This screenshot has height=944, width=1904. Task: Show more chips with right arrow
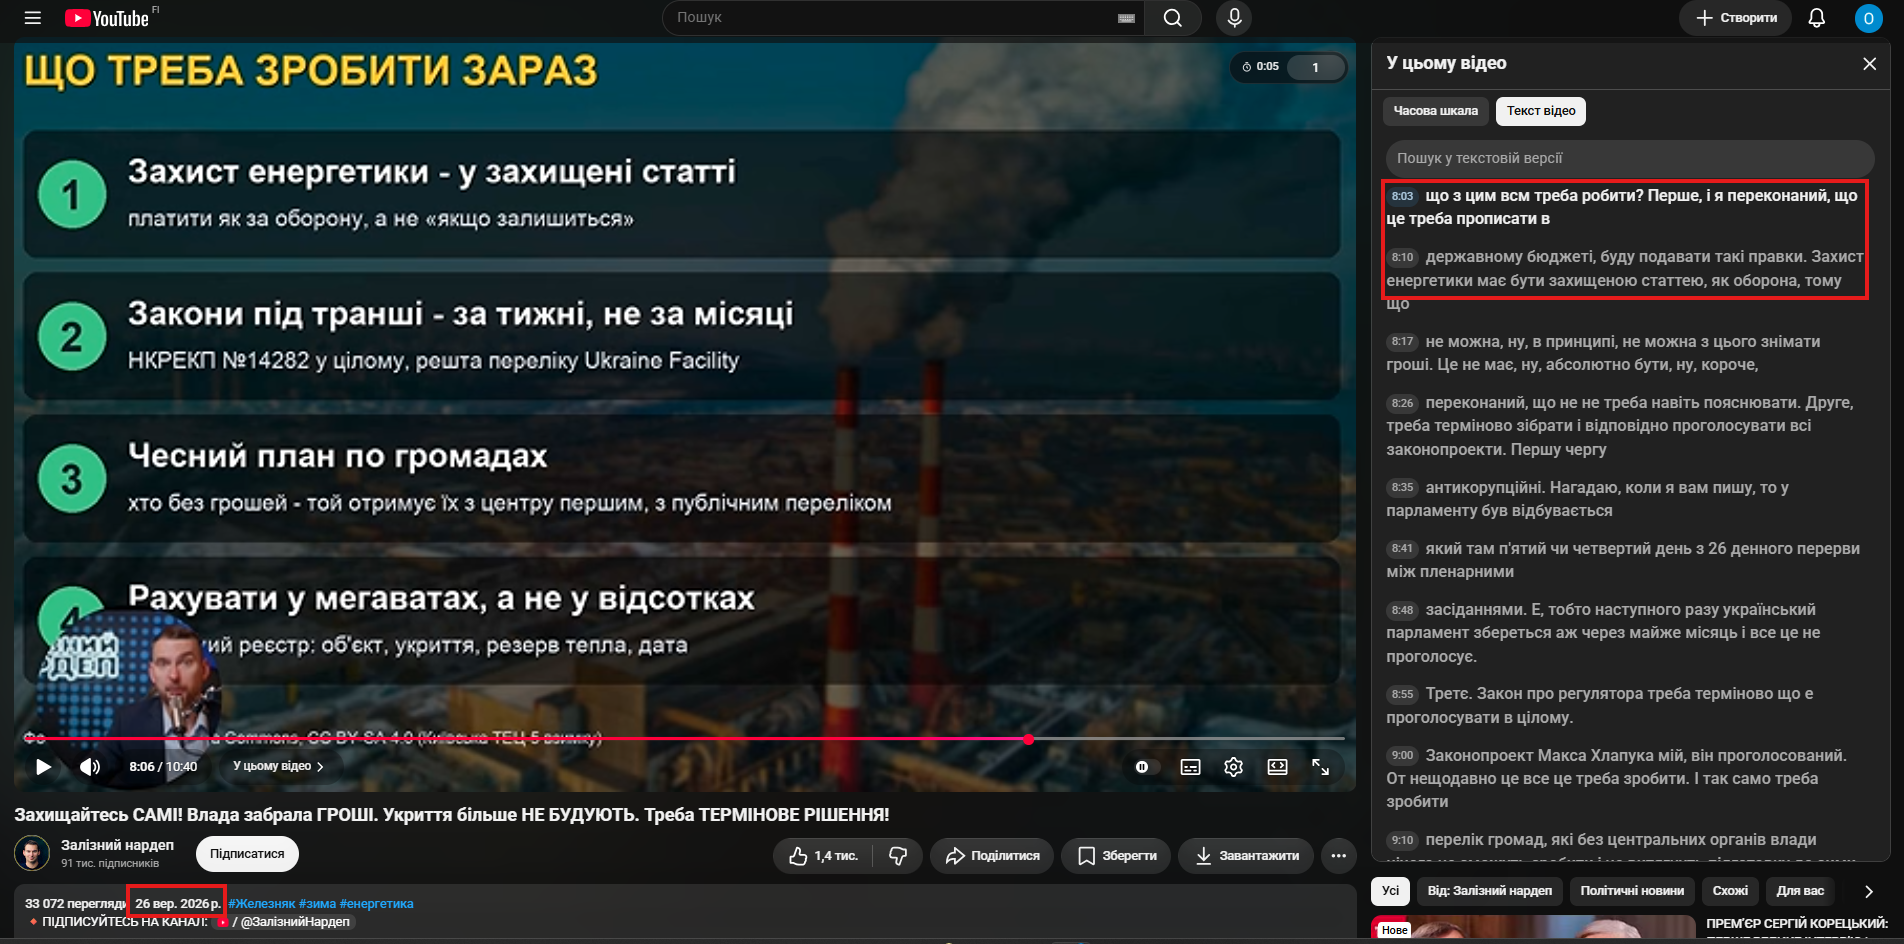coord(1868,891)
